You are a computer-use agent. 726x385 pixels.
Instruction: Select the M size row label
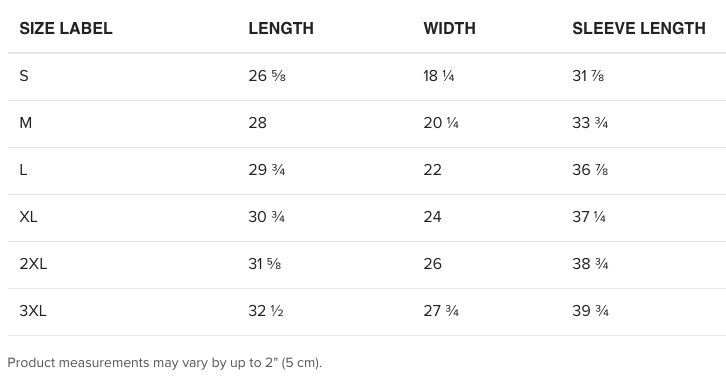25,123
